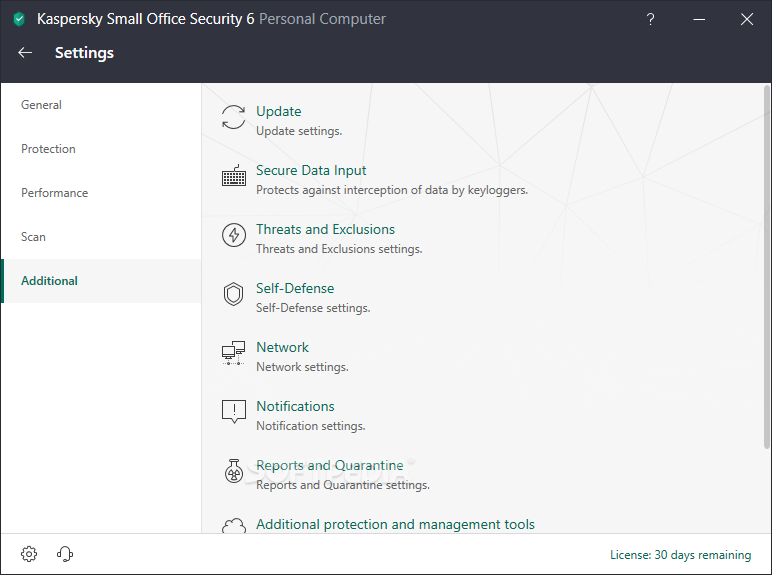Open support via the headset icon
This screenshot has width=772, height=575.
tap(65, 554)
